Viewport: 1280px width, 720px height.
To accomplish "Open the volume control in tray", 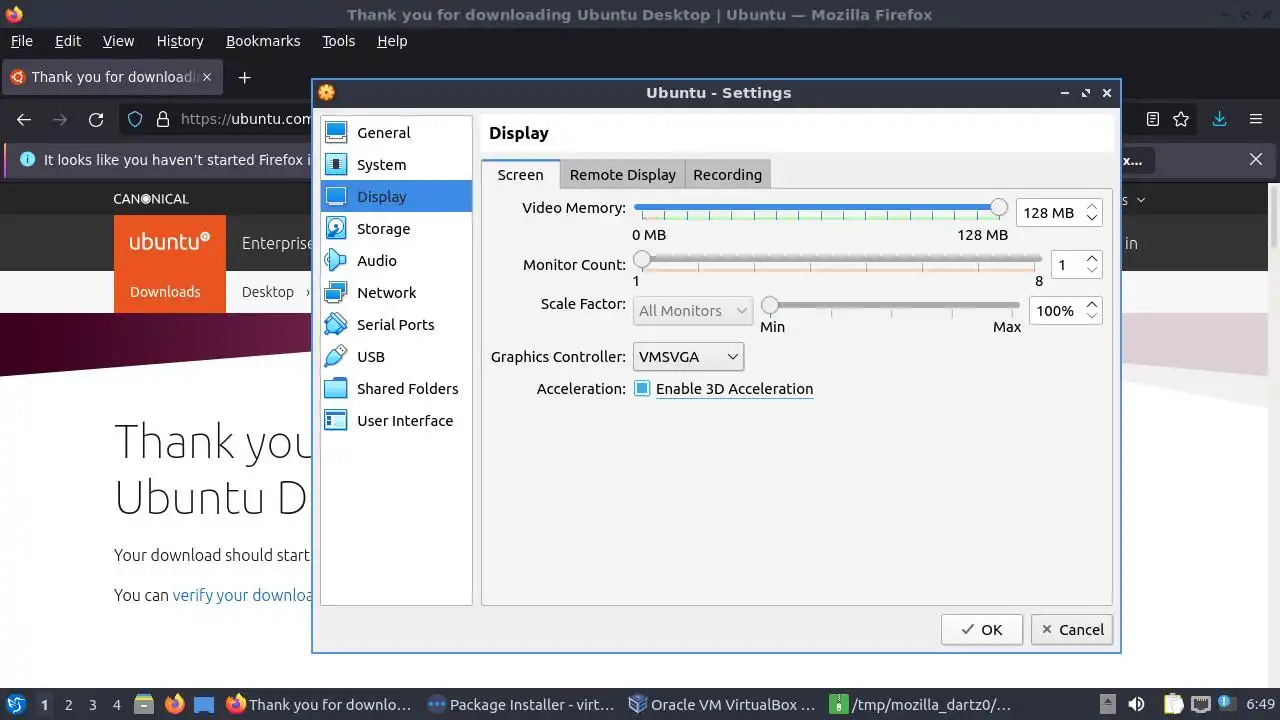I will pos(1137,704).
